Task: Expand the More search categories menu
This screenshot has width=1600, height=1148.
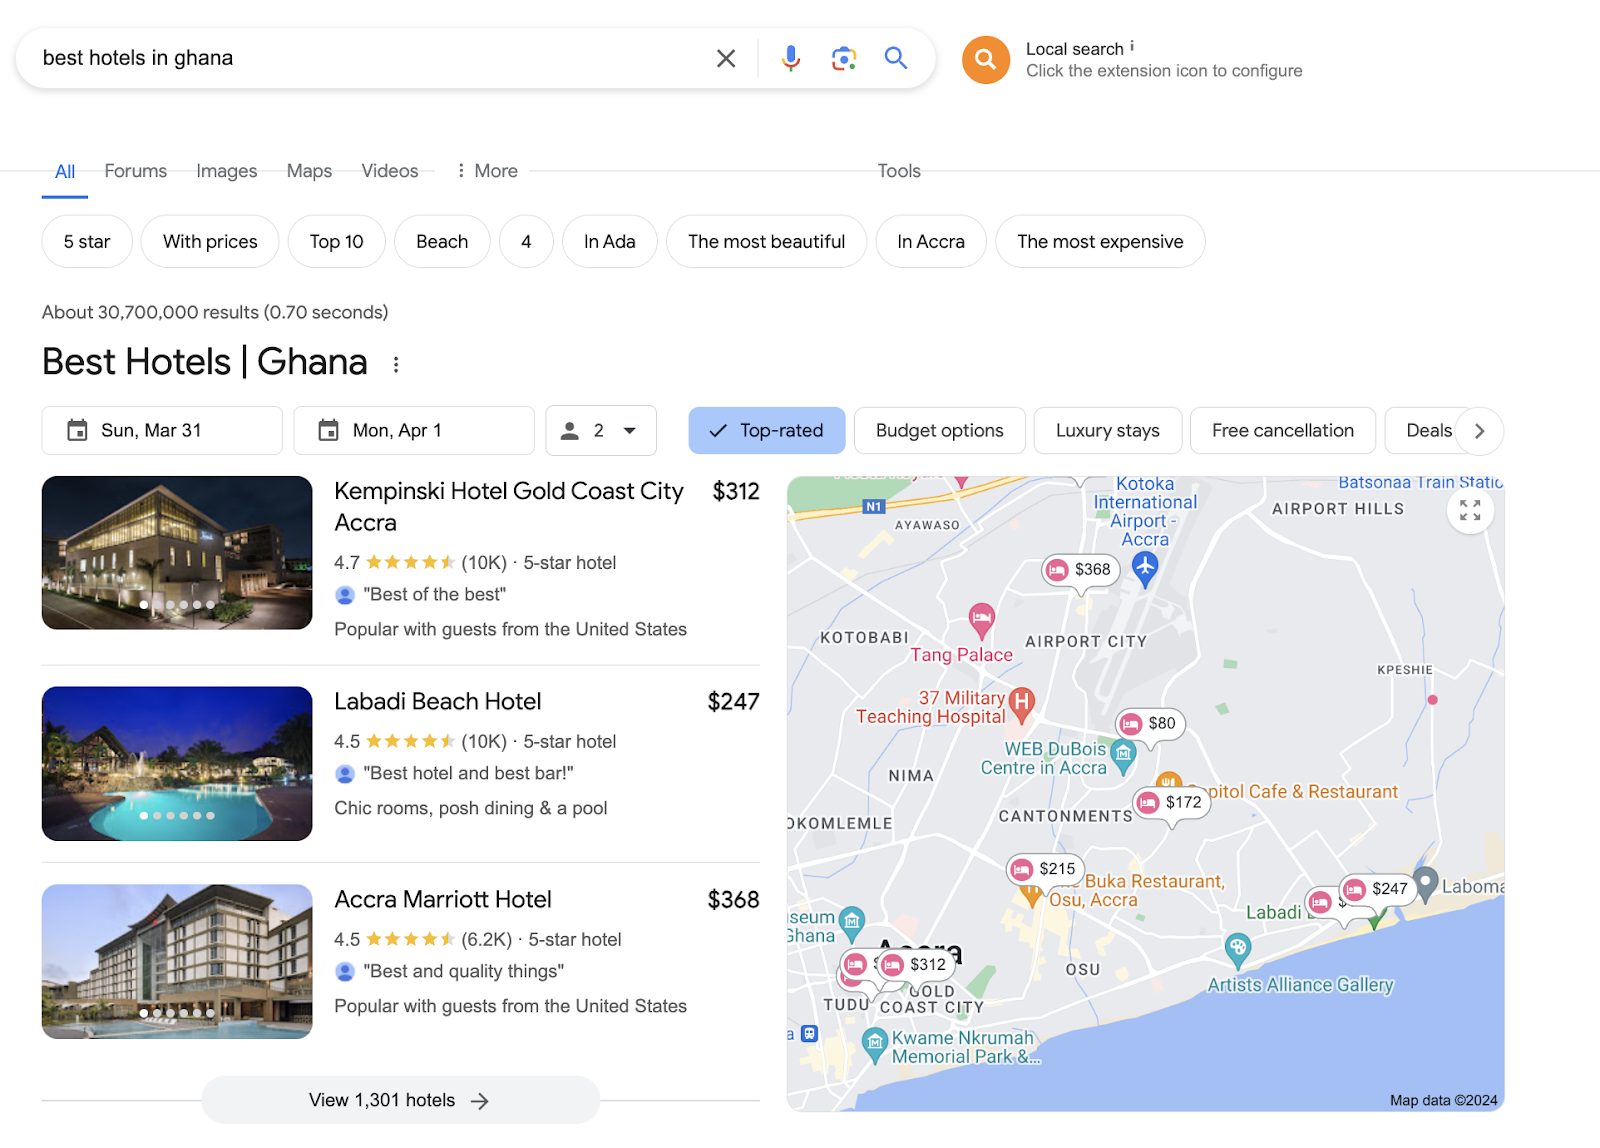Action: click(x=487, y=171)
